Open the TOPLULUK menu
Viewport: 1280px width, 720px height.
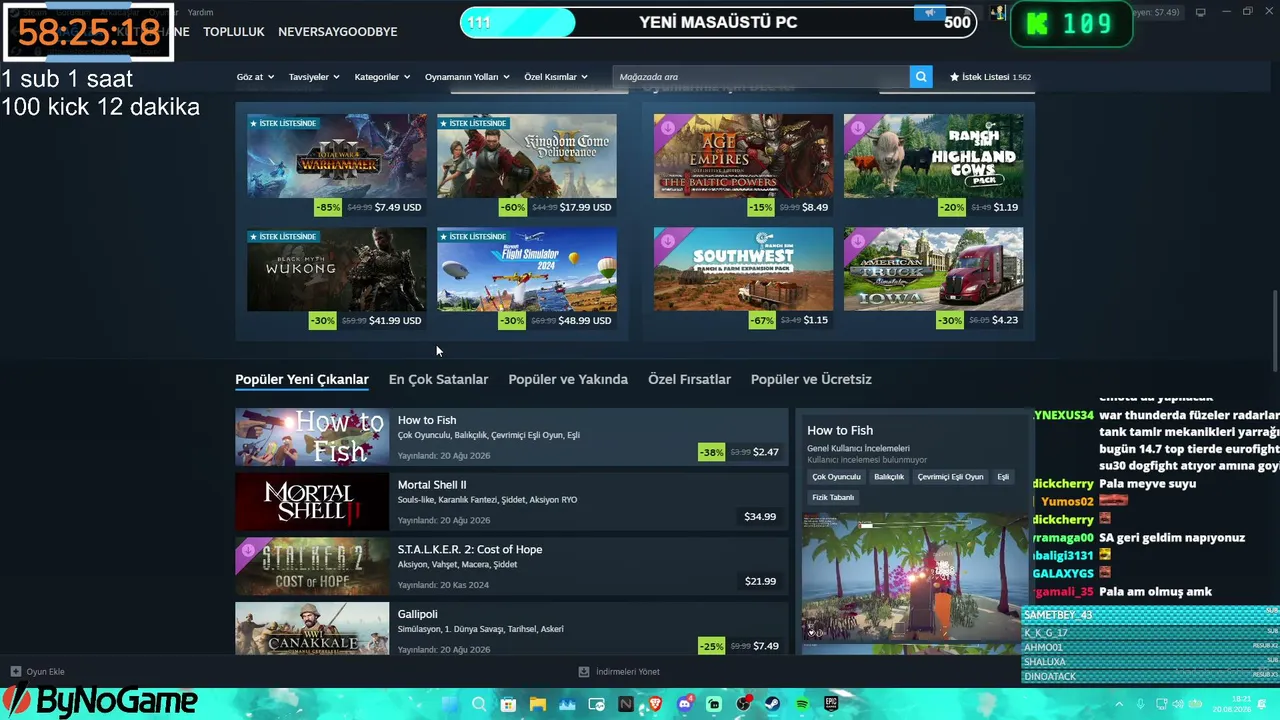point(234,32)
